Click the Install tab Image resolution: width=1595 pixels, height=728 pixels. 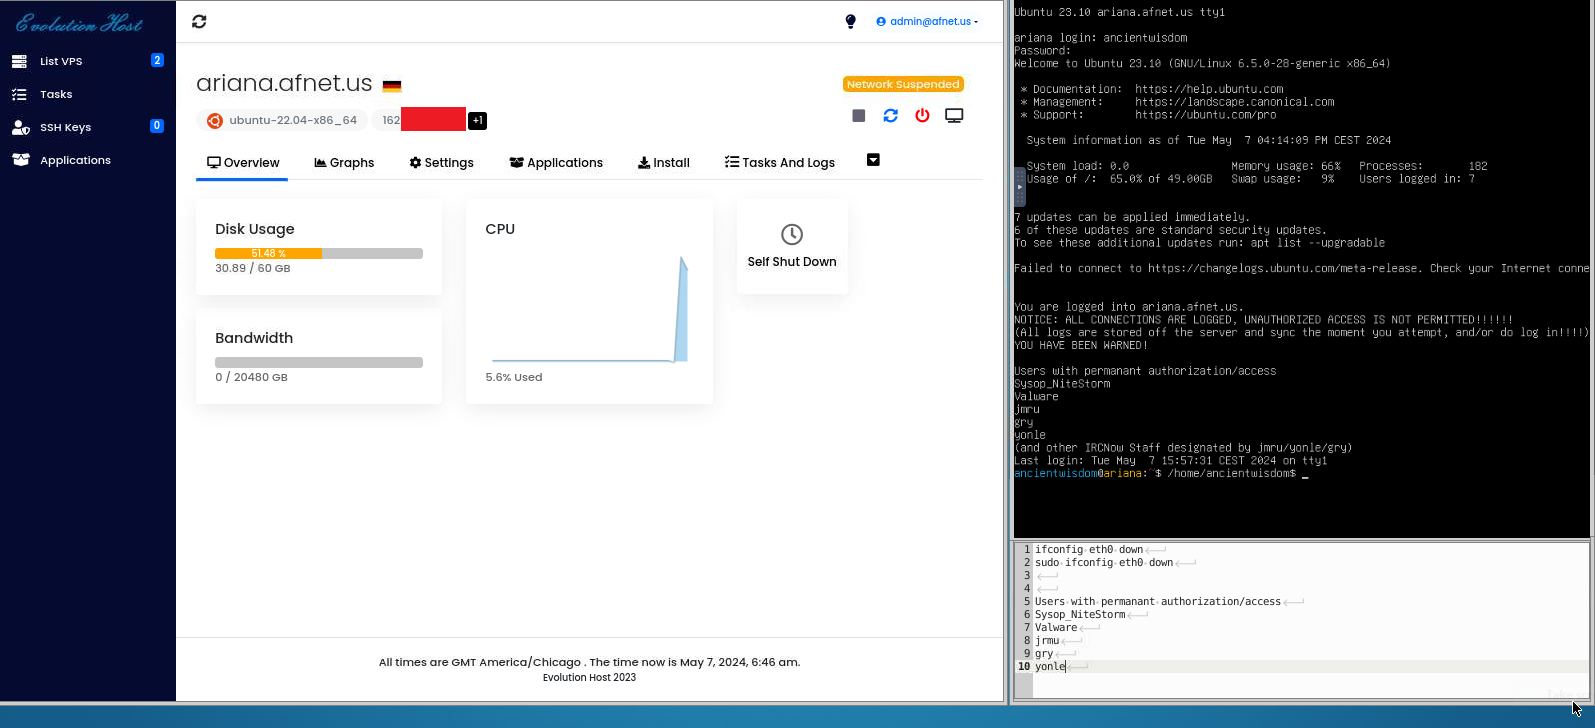click(x=664, y=163)
